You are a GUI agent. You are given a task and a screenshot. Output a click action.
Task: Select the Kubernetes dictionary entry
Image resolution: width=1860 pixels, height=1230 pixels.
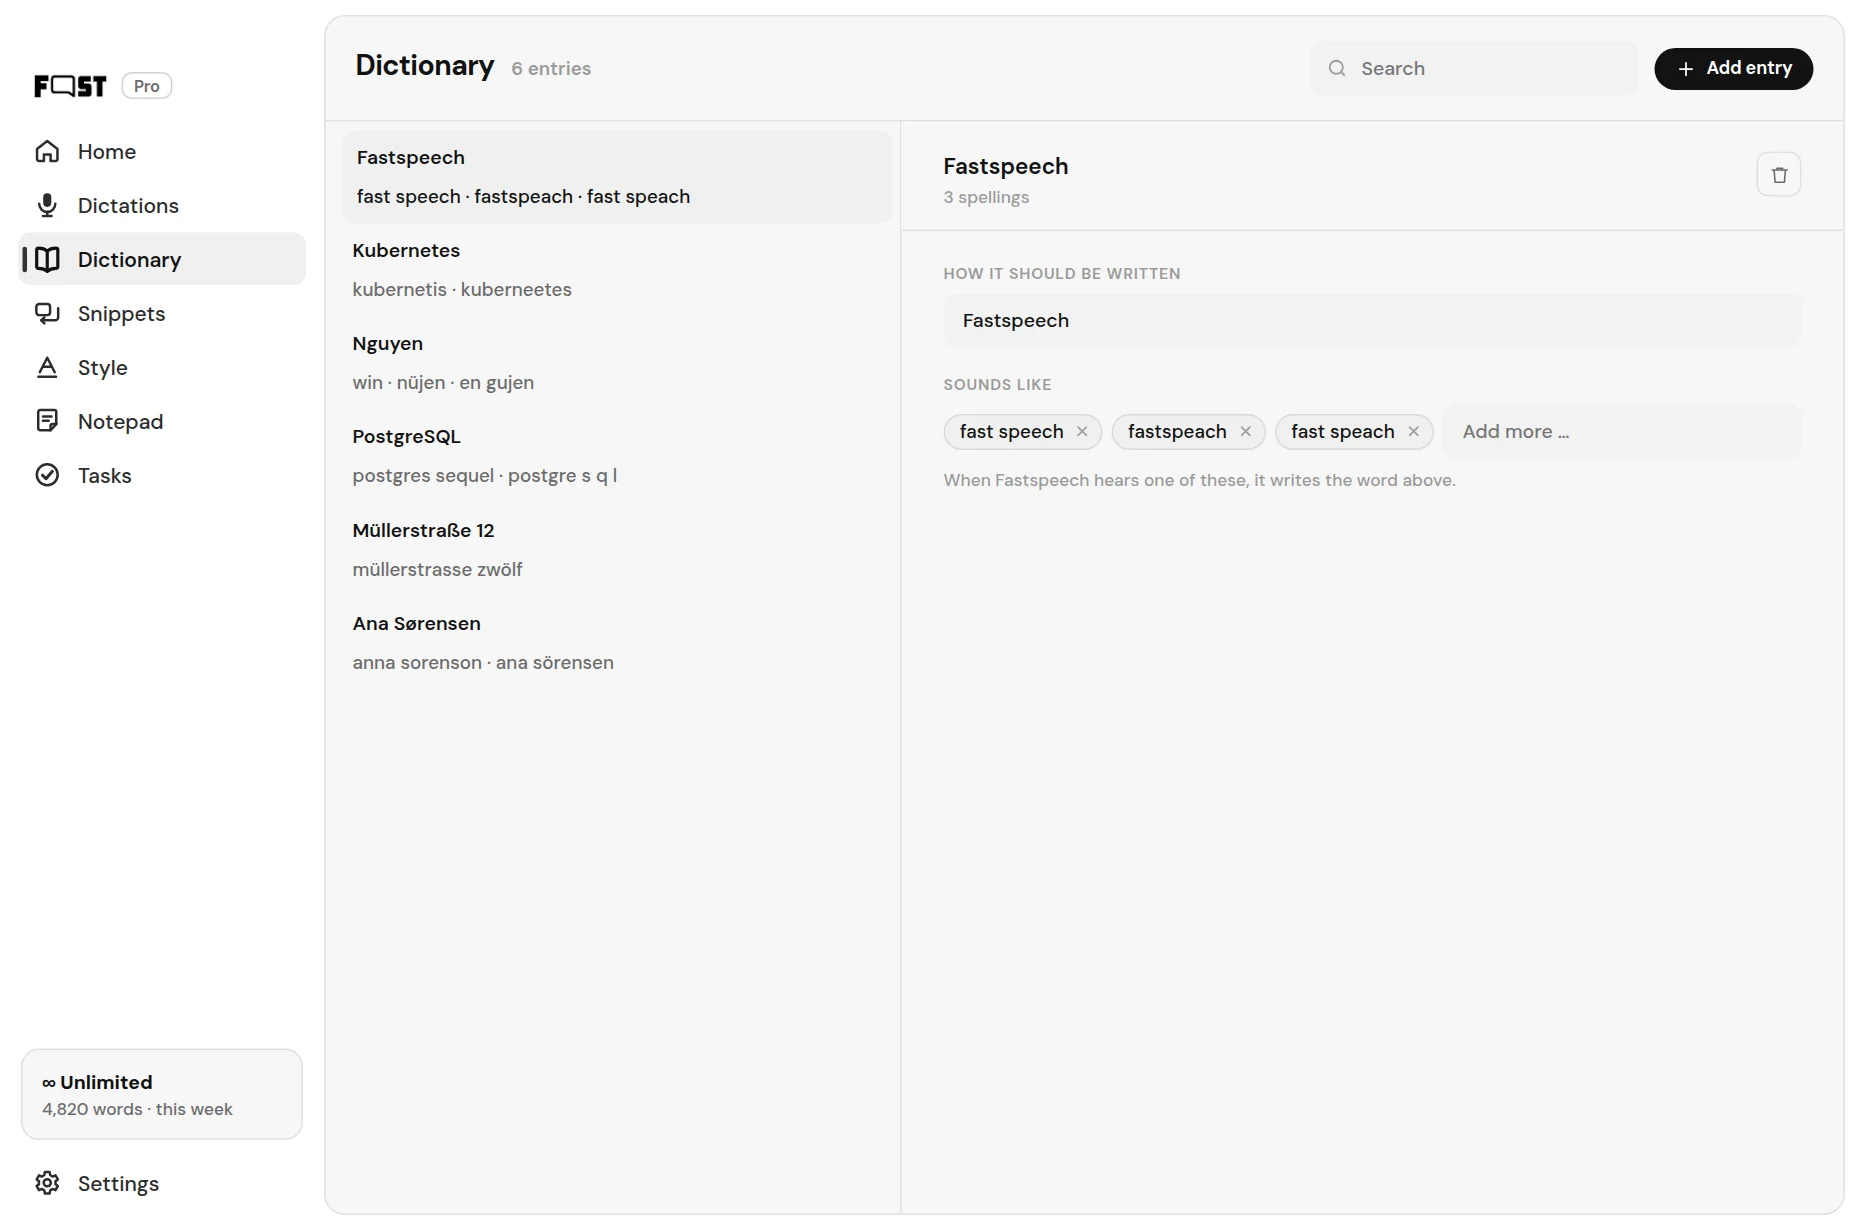click(617, 270)
